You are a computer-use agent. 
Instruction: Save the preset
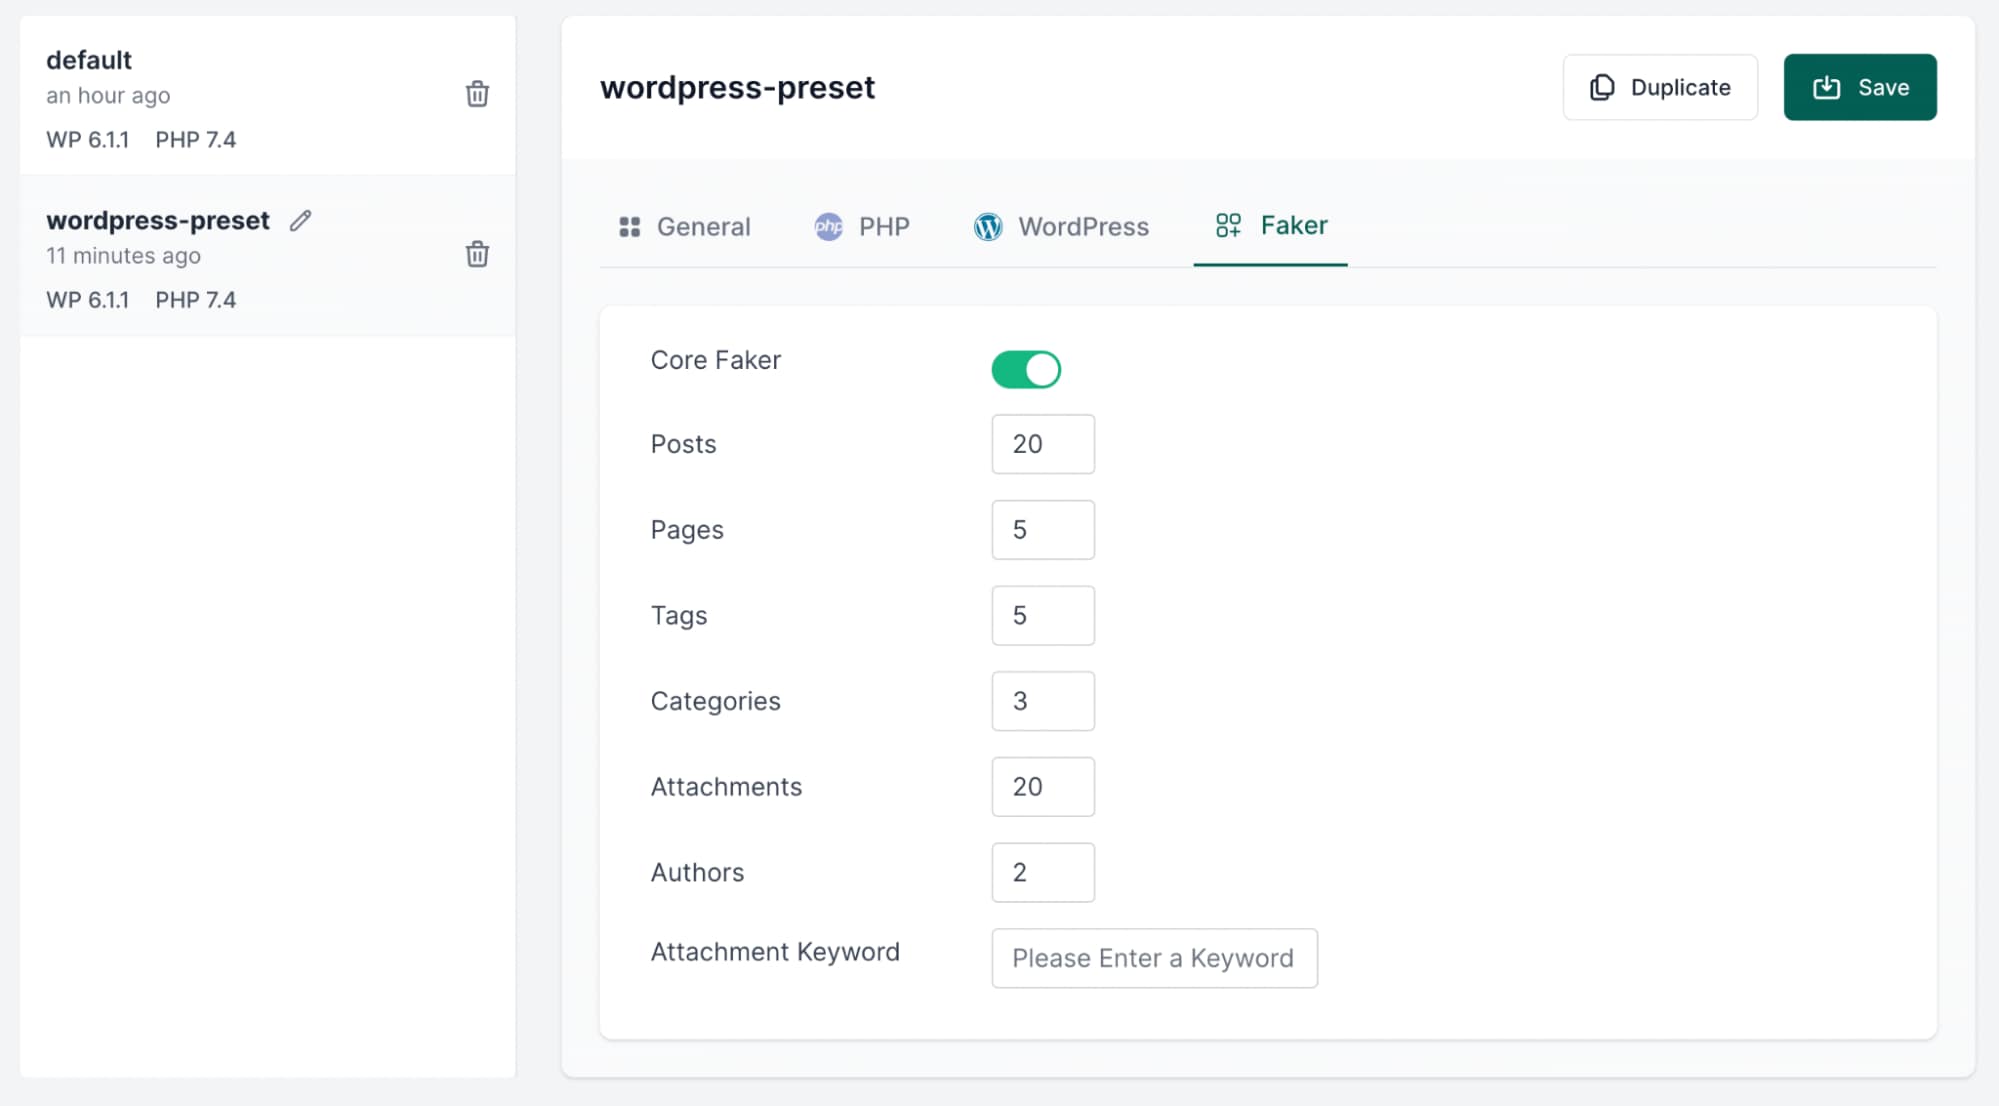(1859, 88)
